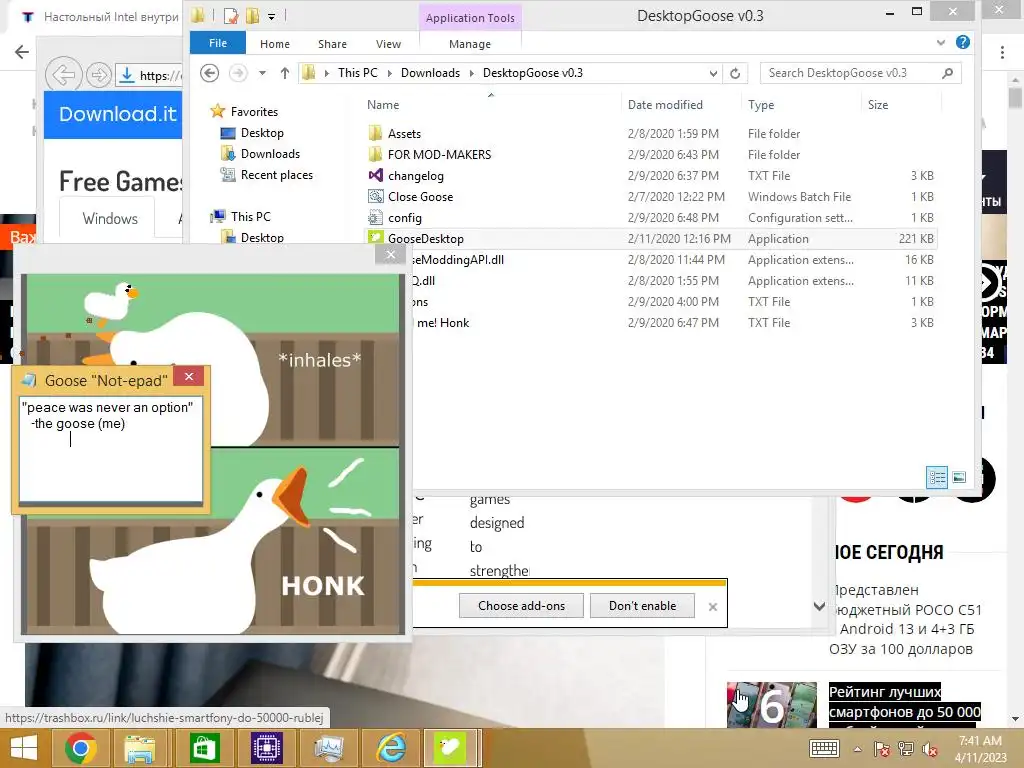Image resolution: width=1024 pixels, height=768 pixels.
Task: Click Don't enable button
Action: tap(643, 605)
